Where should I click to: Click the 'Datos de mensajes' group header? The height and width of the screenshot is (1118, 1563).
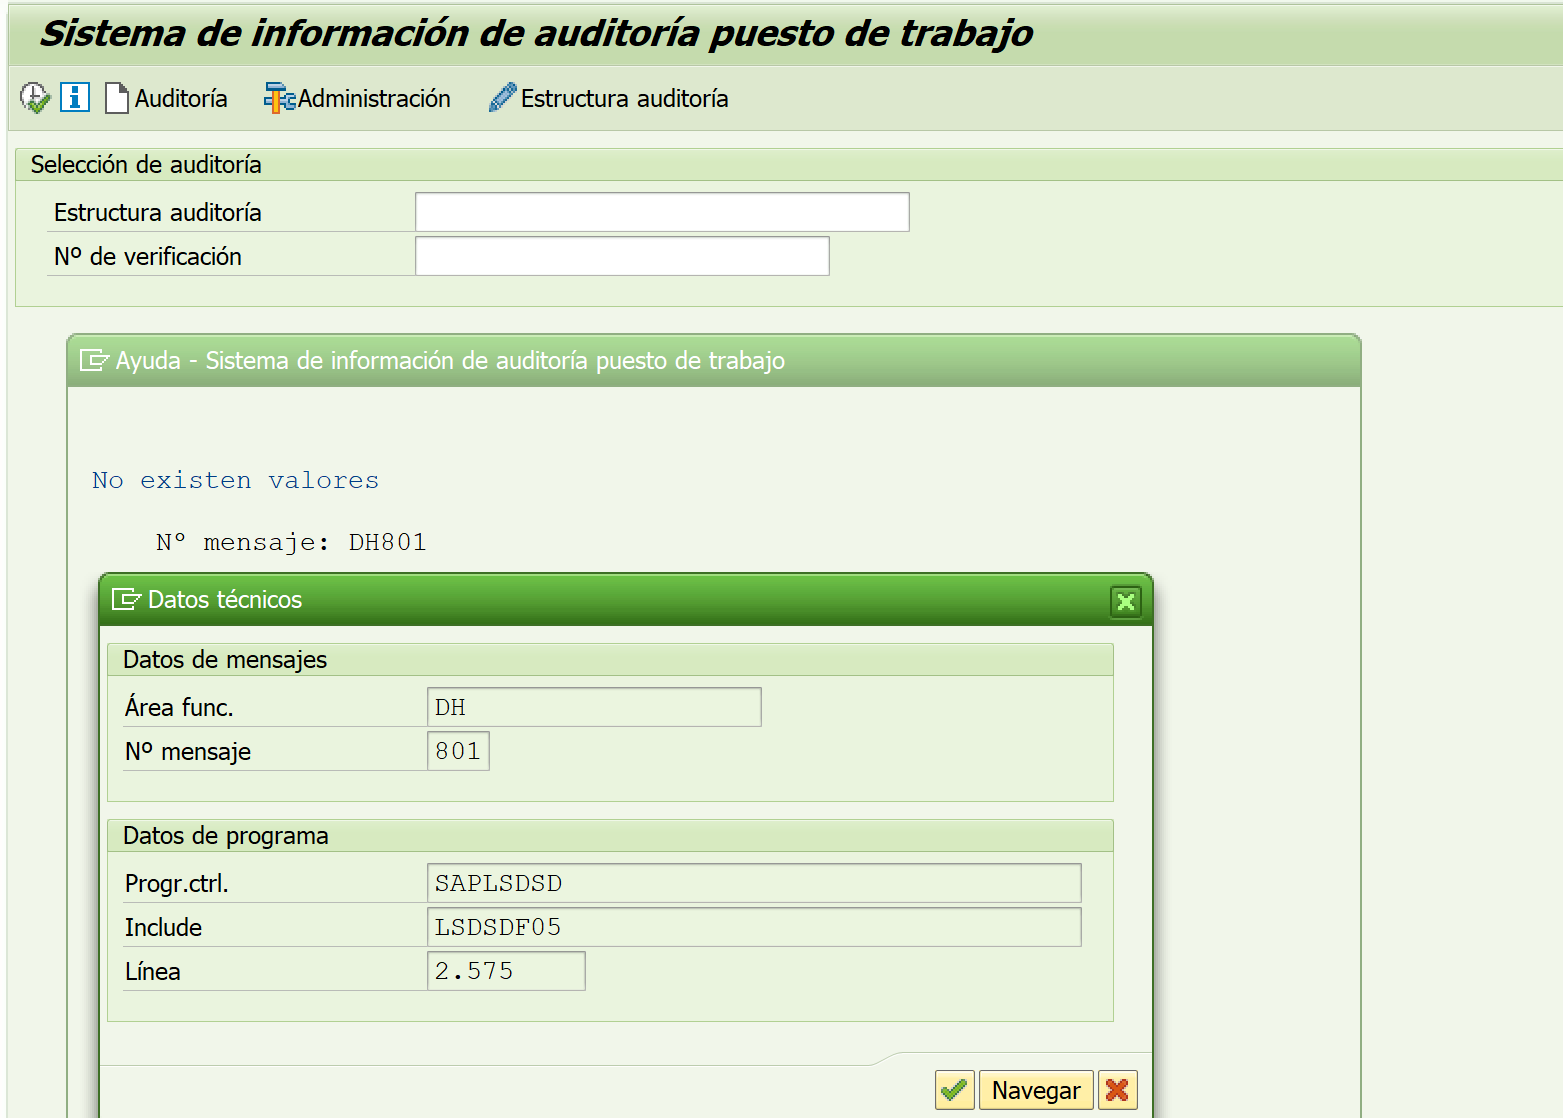point(225,660)
